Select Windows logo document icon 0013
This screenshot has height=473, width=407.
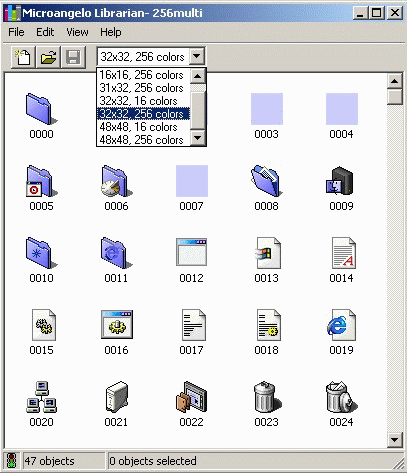(x=268, y=253)
